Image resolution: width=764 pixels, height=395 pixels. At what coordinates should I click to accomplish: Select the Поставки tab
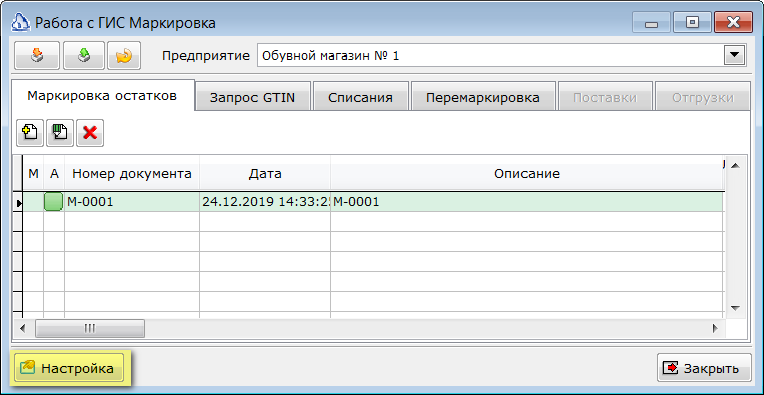(605, 97)
